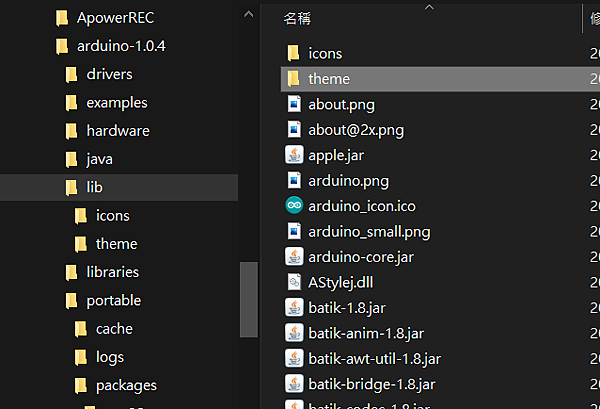Select the file name arduino.png

click(349, 181)
